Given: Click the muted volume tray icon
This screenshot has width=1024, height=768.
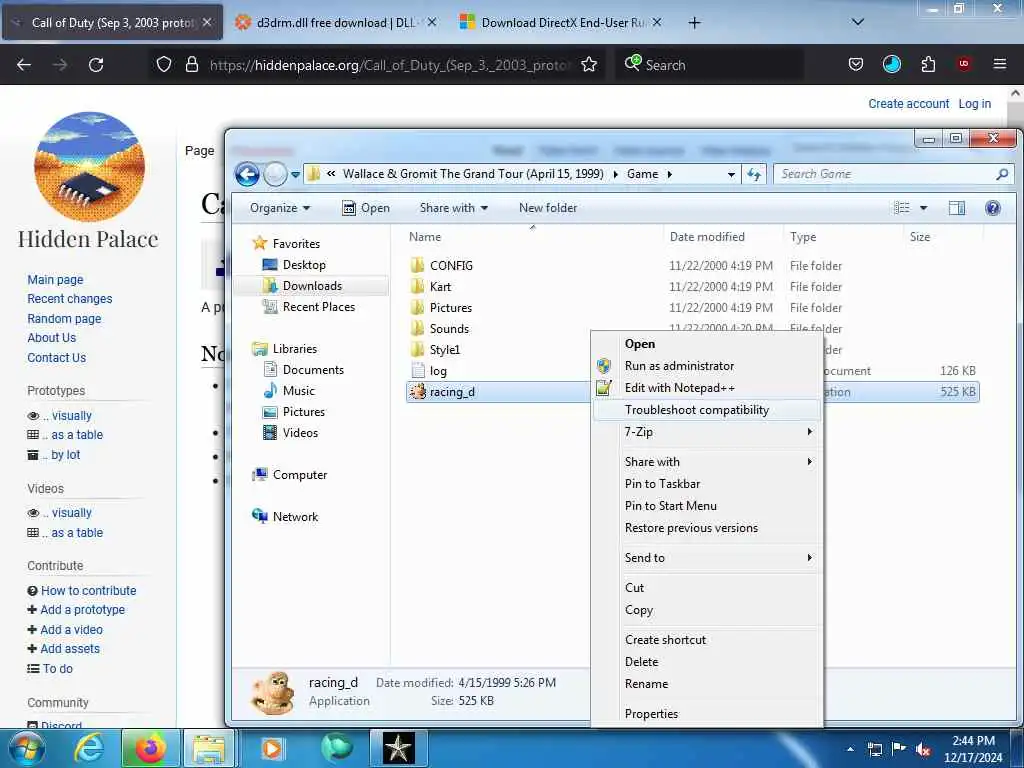Looking at the screenshot, I should pos(923,750).
